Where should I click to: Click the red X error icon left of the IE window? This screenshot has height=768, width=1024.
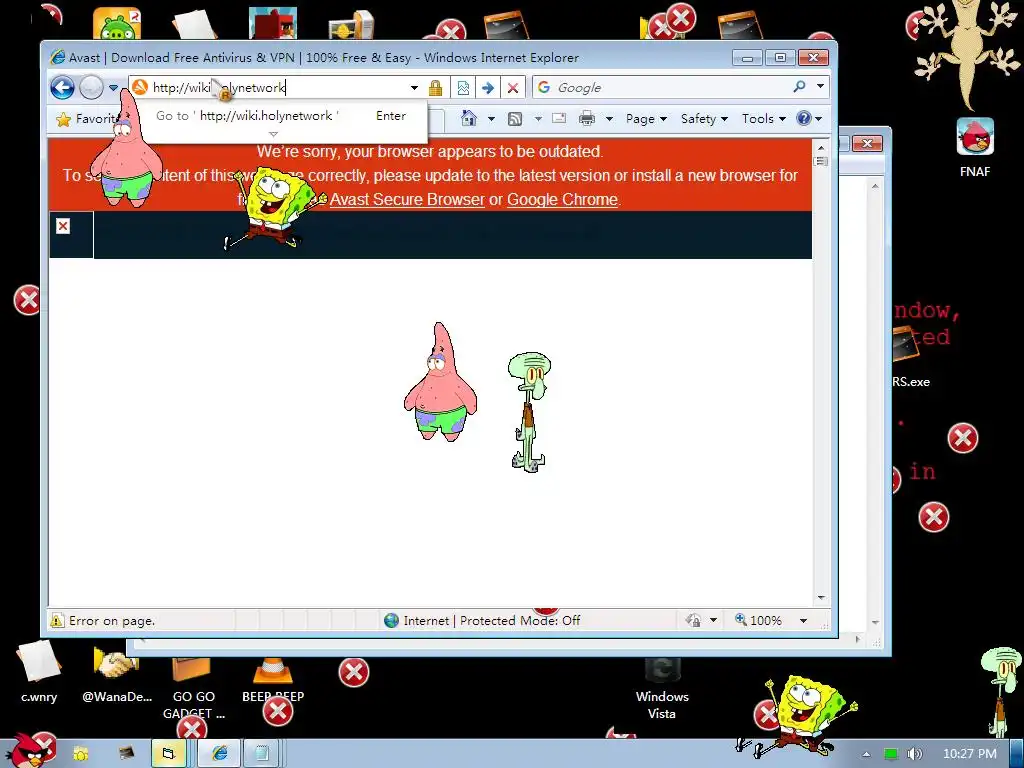(27, 300)
